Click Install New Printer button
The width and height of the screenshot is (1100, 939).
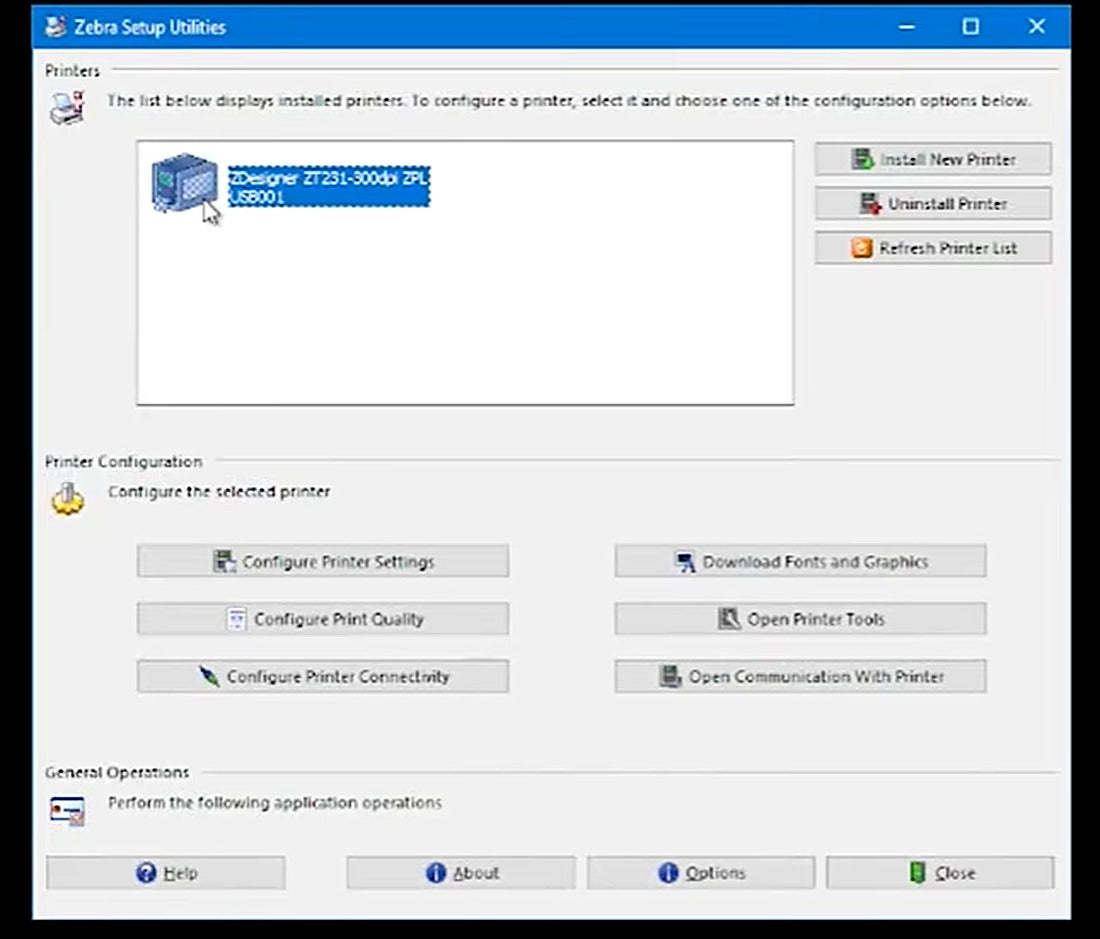click(x=933, y=159)
